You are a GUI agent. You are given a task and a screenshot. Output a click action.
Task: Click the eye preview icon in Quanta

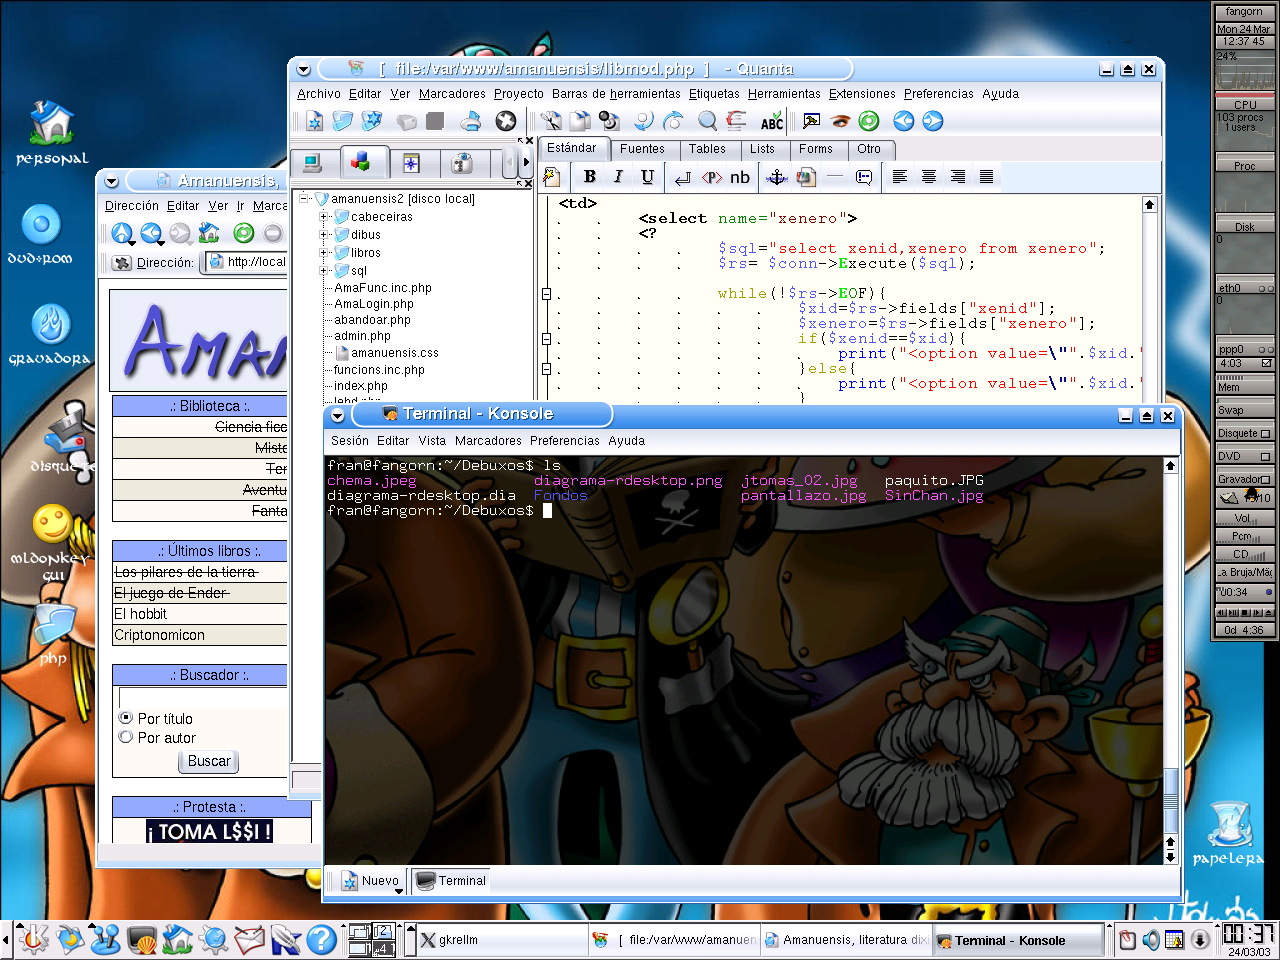(840, 121)
